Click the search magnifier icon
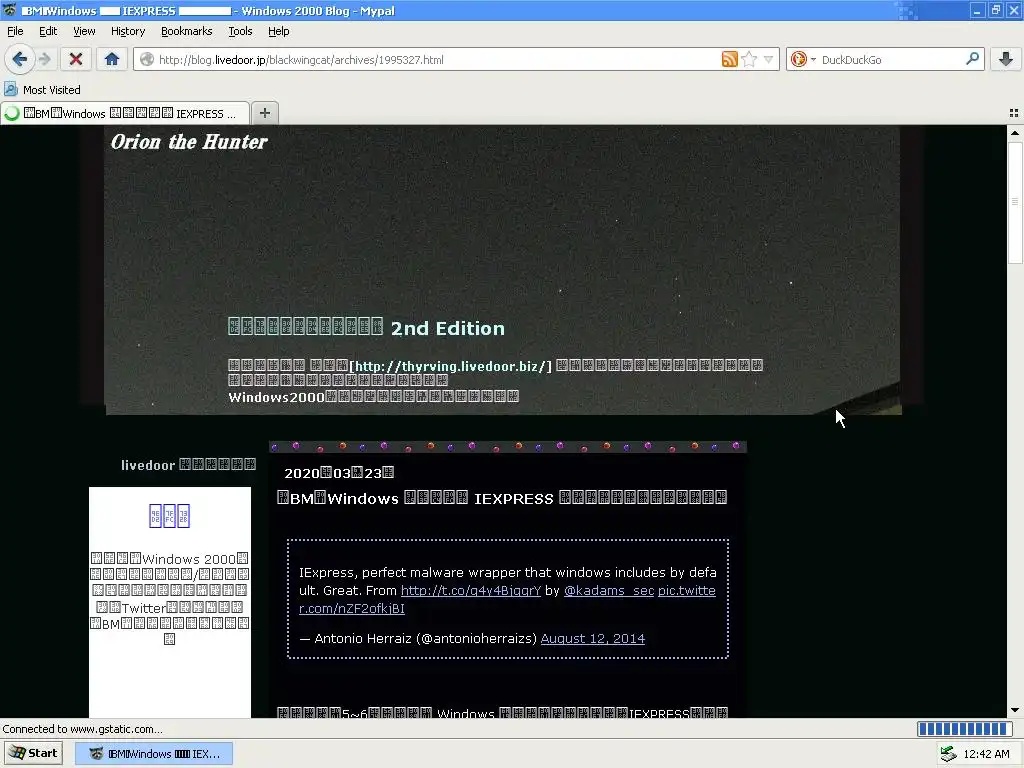1024x768 pixels. pos(972,59)
